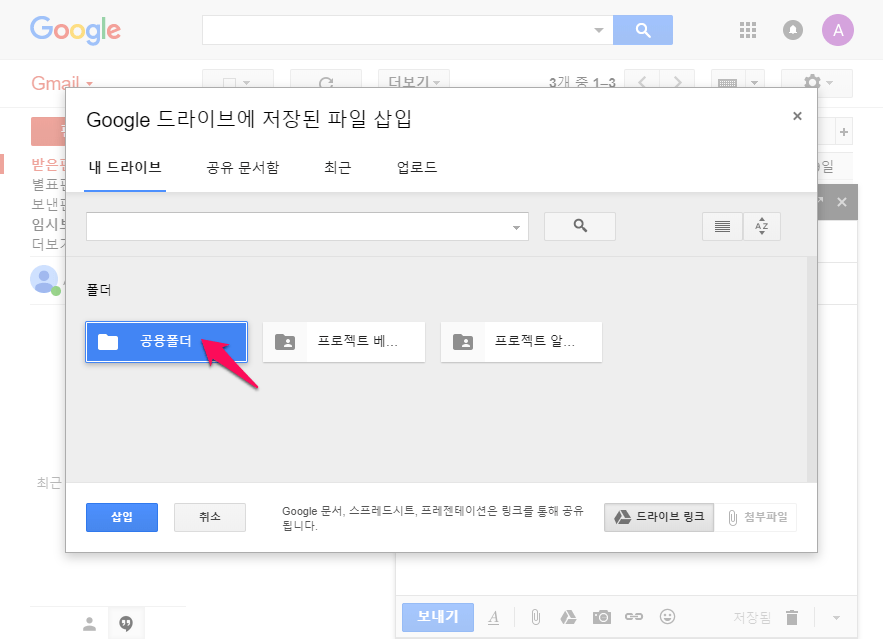The width and height of the screenshot is (883, 639).
Task: Open the 업로드 tab
Action: pyautogui.click(x=417, y=167)
